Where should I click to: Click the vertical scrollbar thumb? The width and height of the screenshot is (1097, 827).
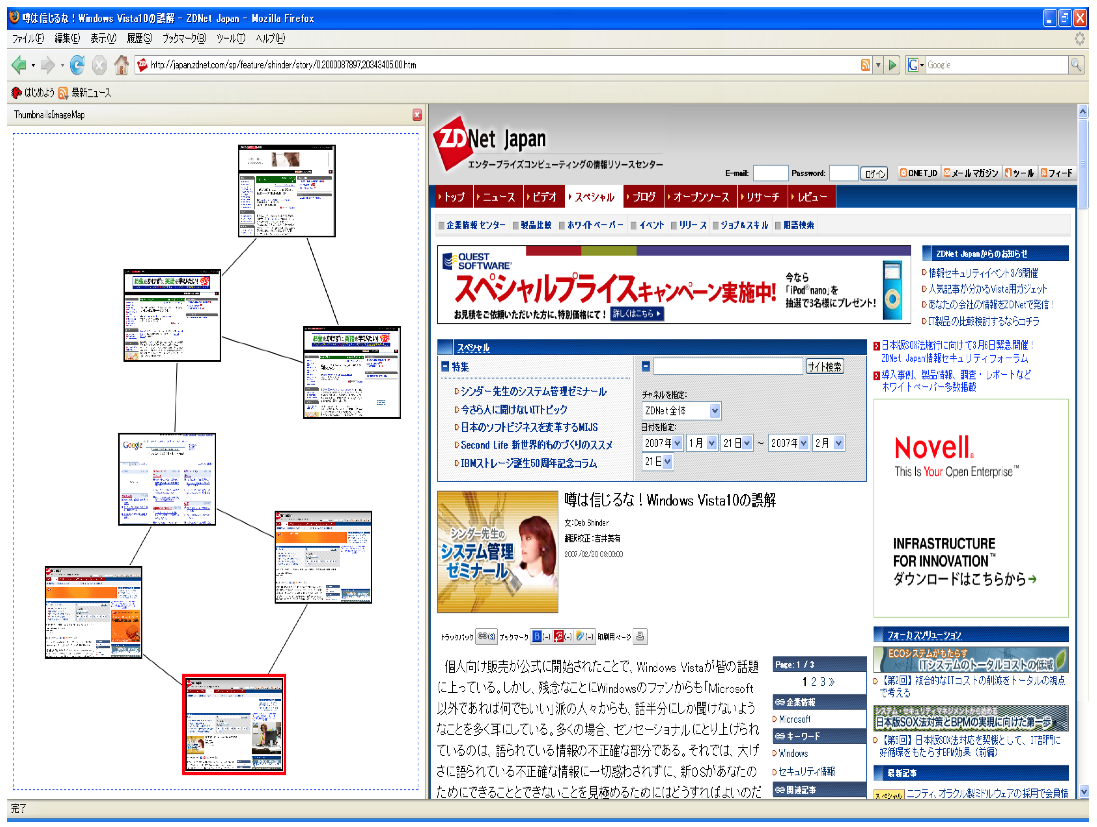(x=1083, y=163)
